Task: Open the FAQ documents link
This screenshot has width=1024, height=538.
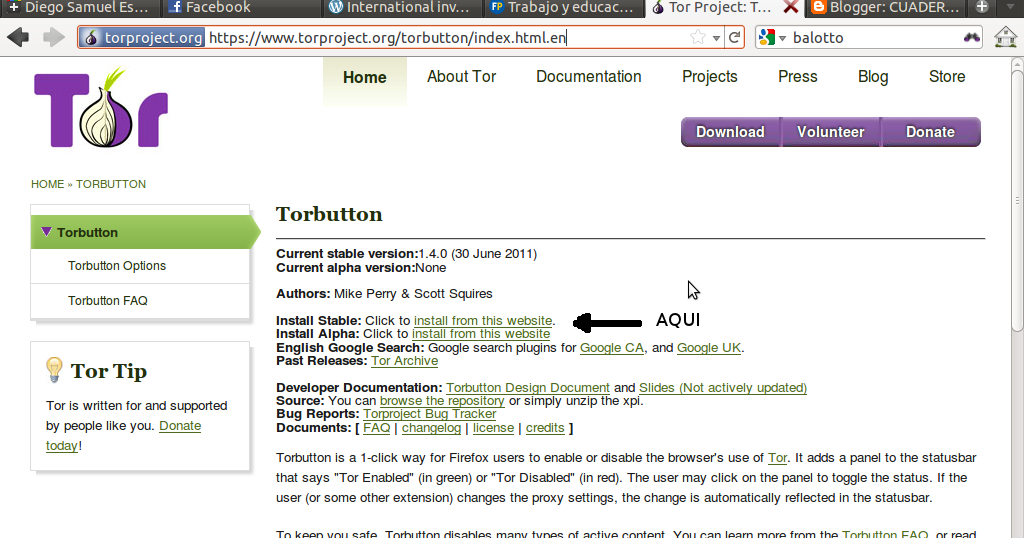Action: 376,428
